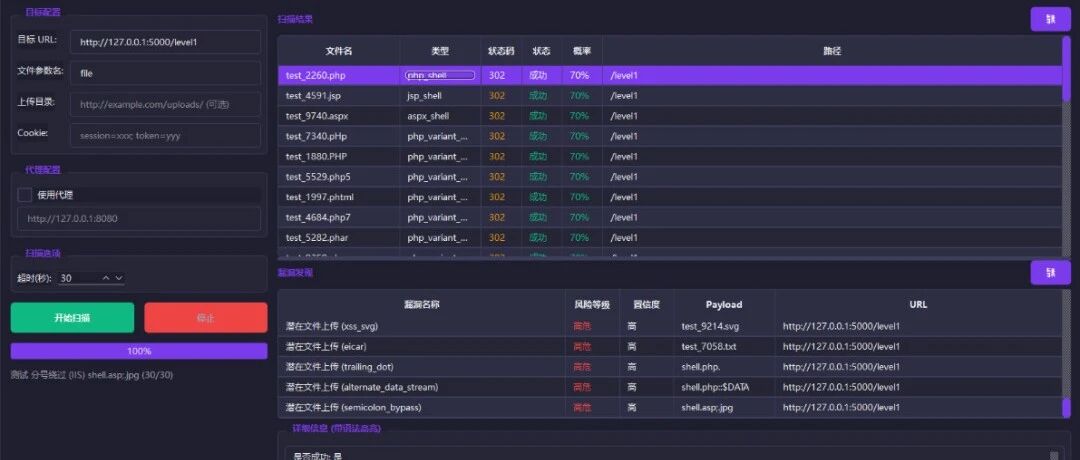1080x460 pixels.
Task: Click php_variant type in test_1997.phtml row
Action: pyautogui.click(x=437, y=197)
